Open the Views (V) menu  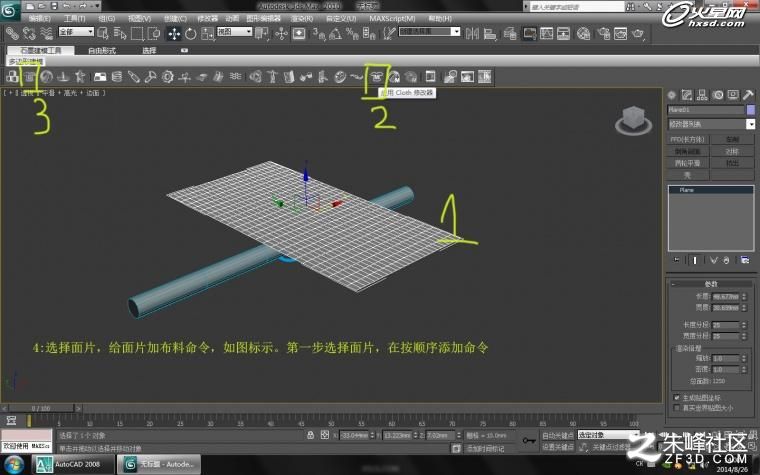[139, 18]
